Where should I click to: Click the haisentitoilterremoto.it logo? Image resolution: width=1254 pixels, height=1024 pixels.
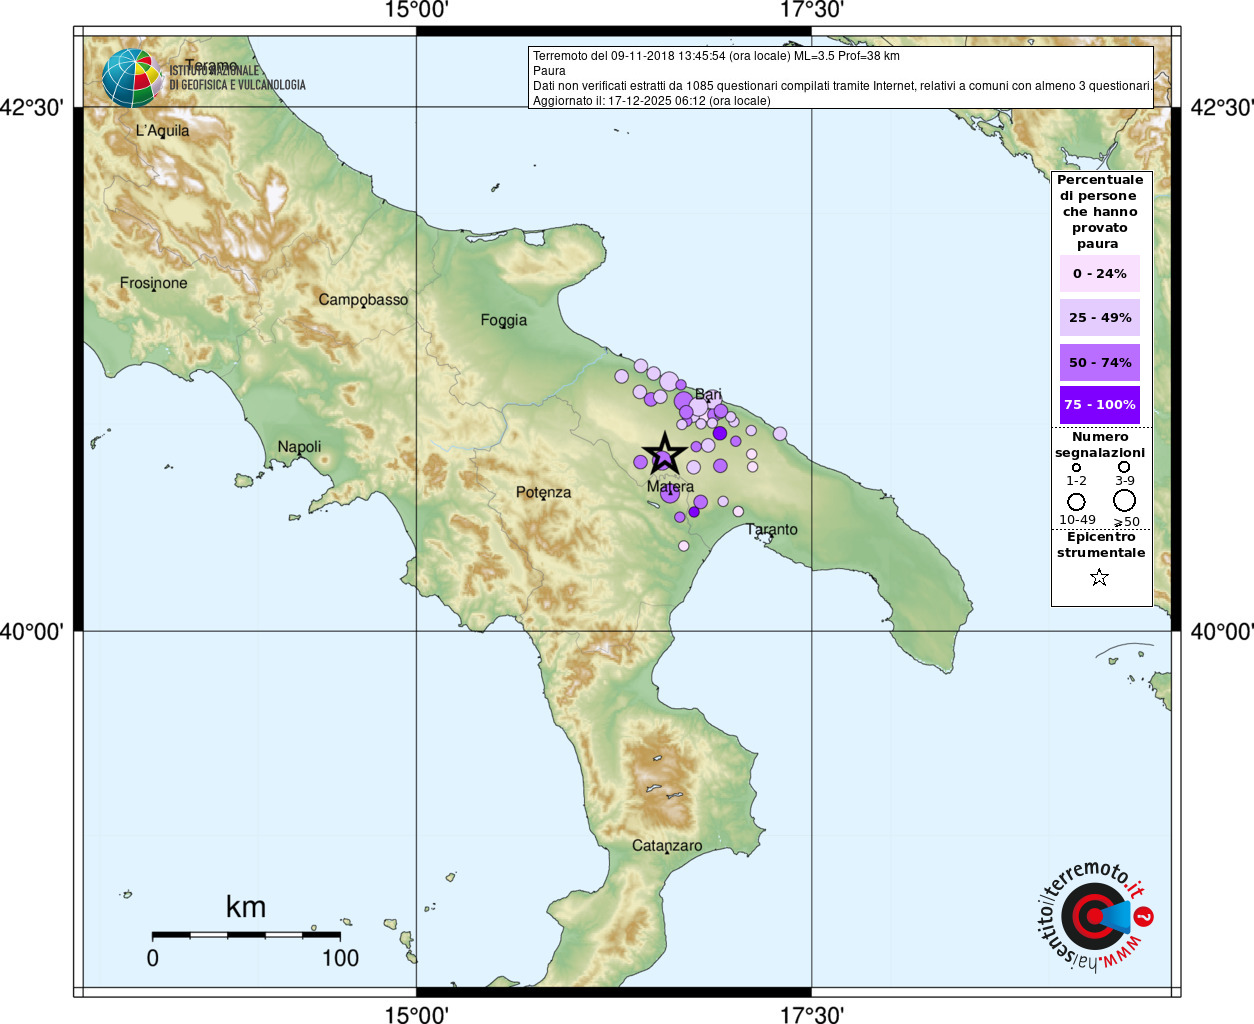1094,917
